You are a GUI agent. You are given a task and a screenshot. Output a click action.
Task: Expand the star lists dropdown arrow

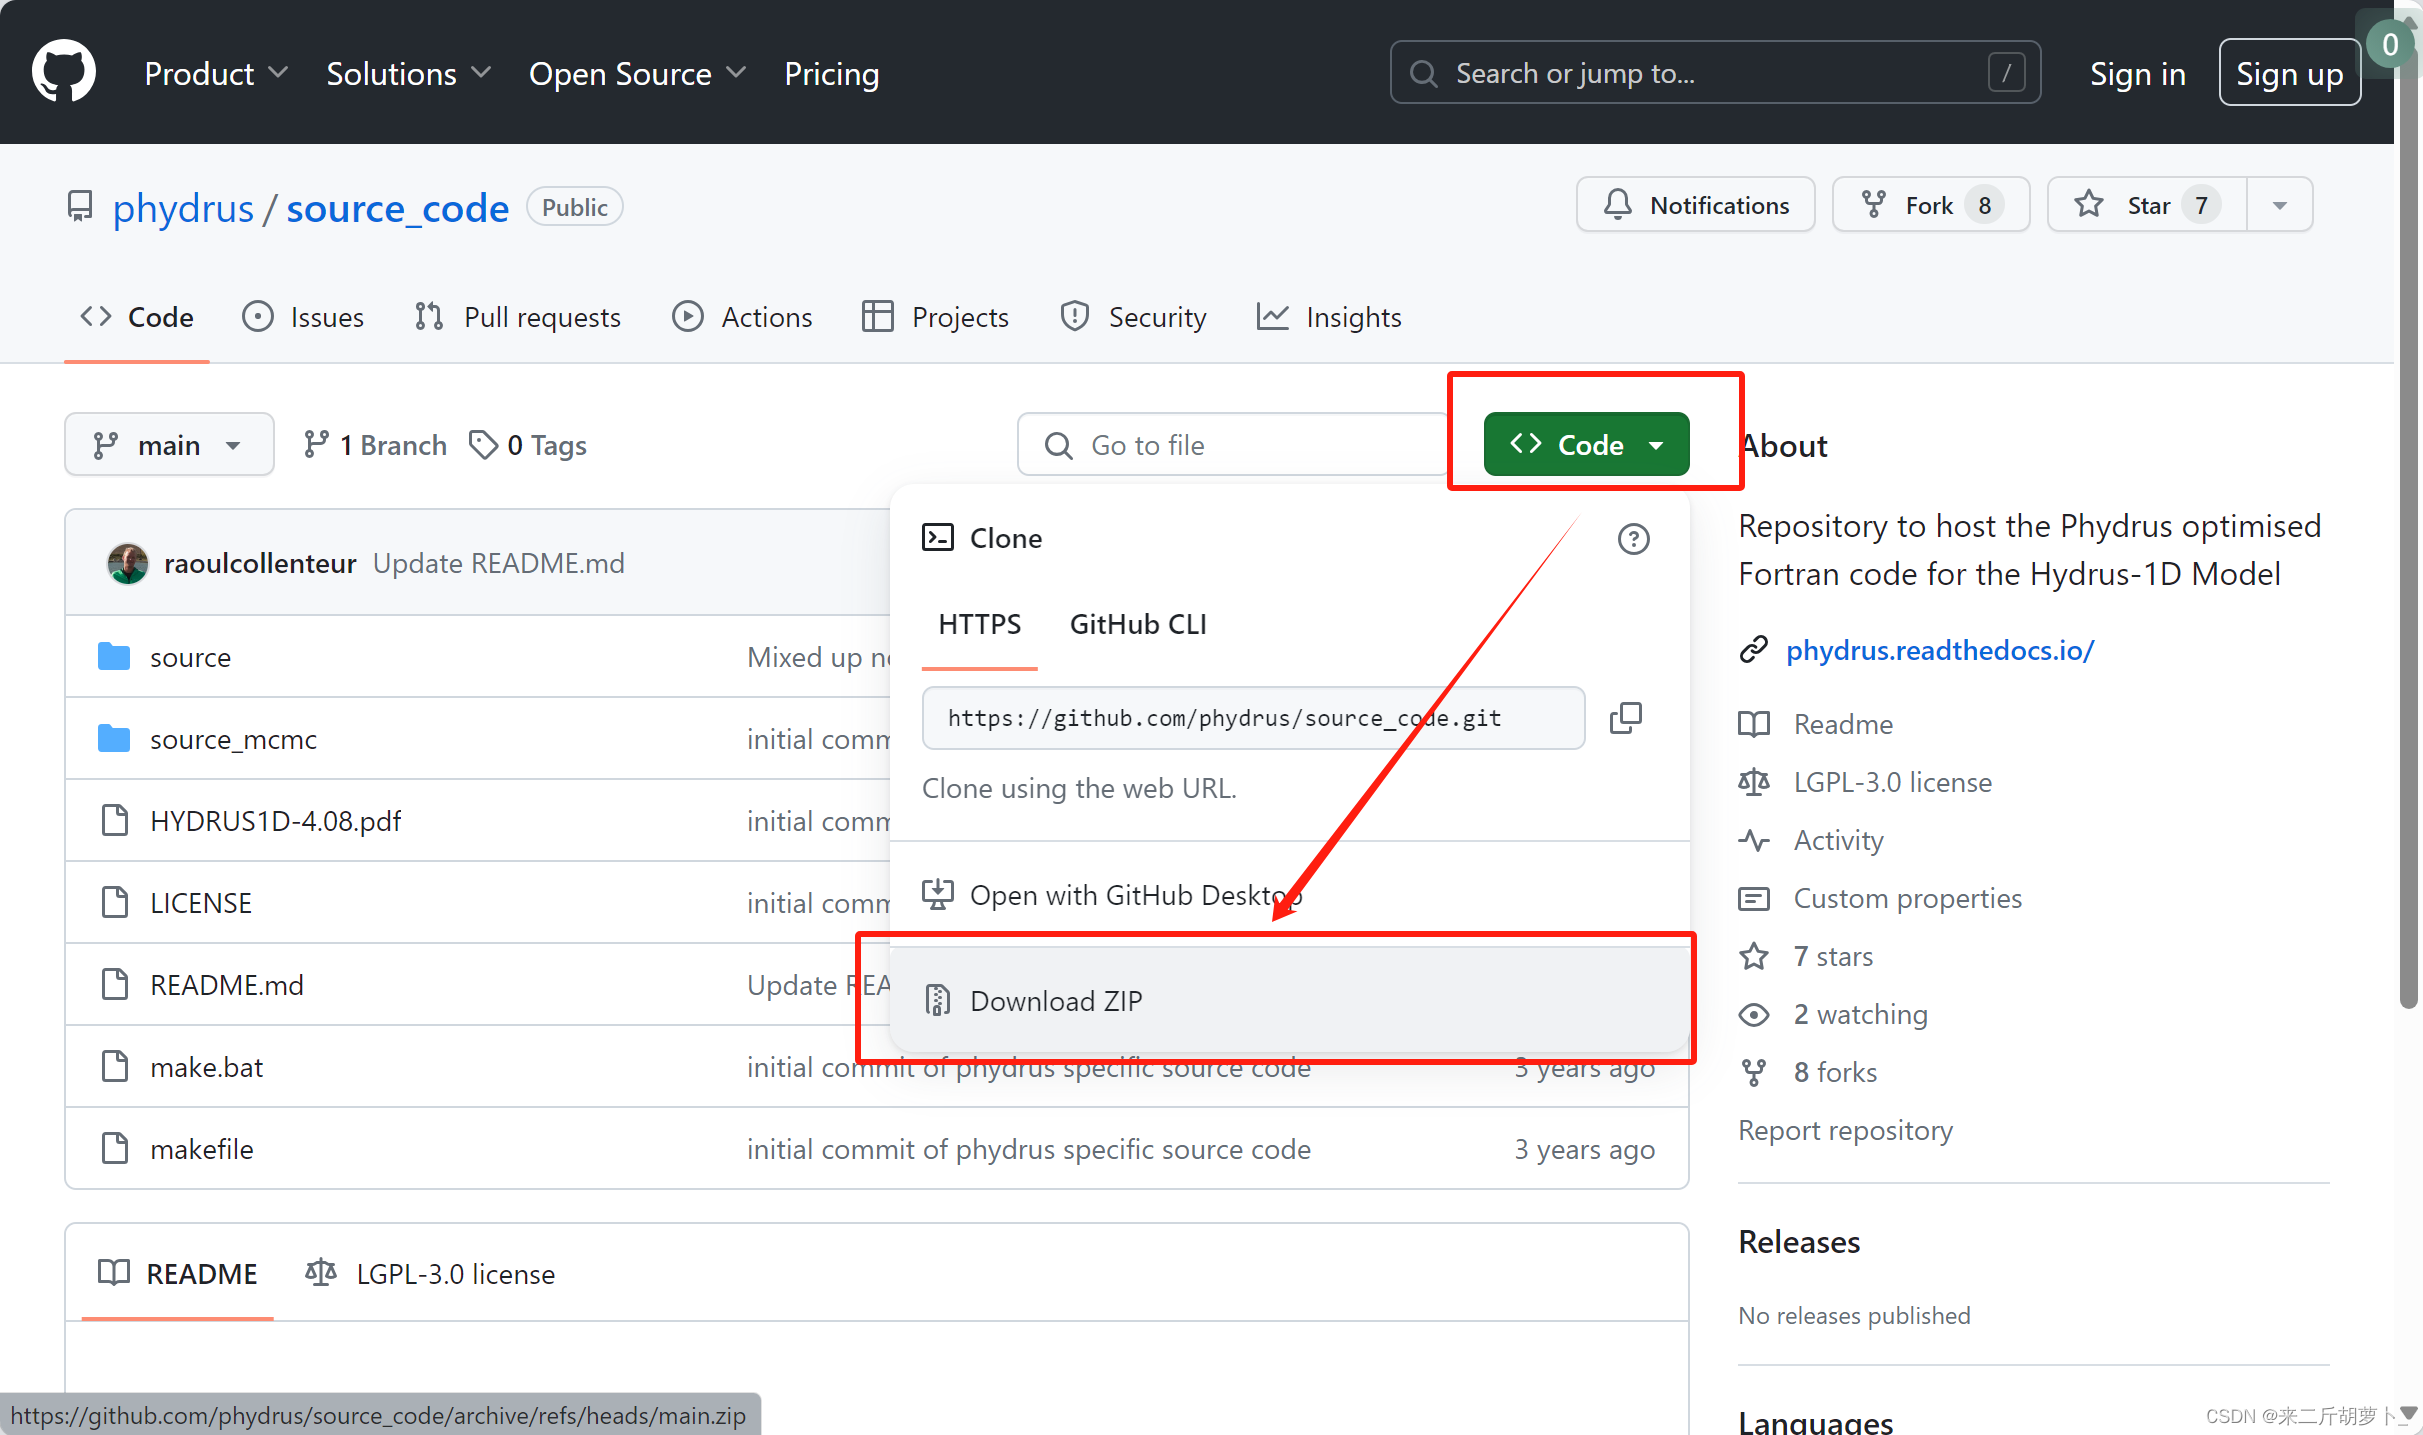click(2279, 205)
